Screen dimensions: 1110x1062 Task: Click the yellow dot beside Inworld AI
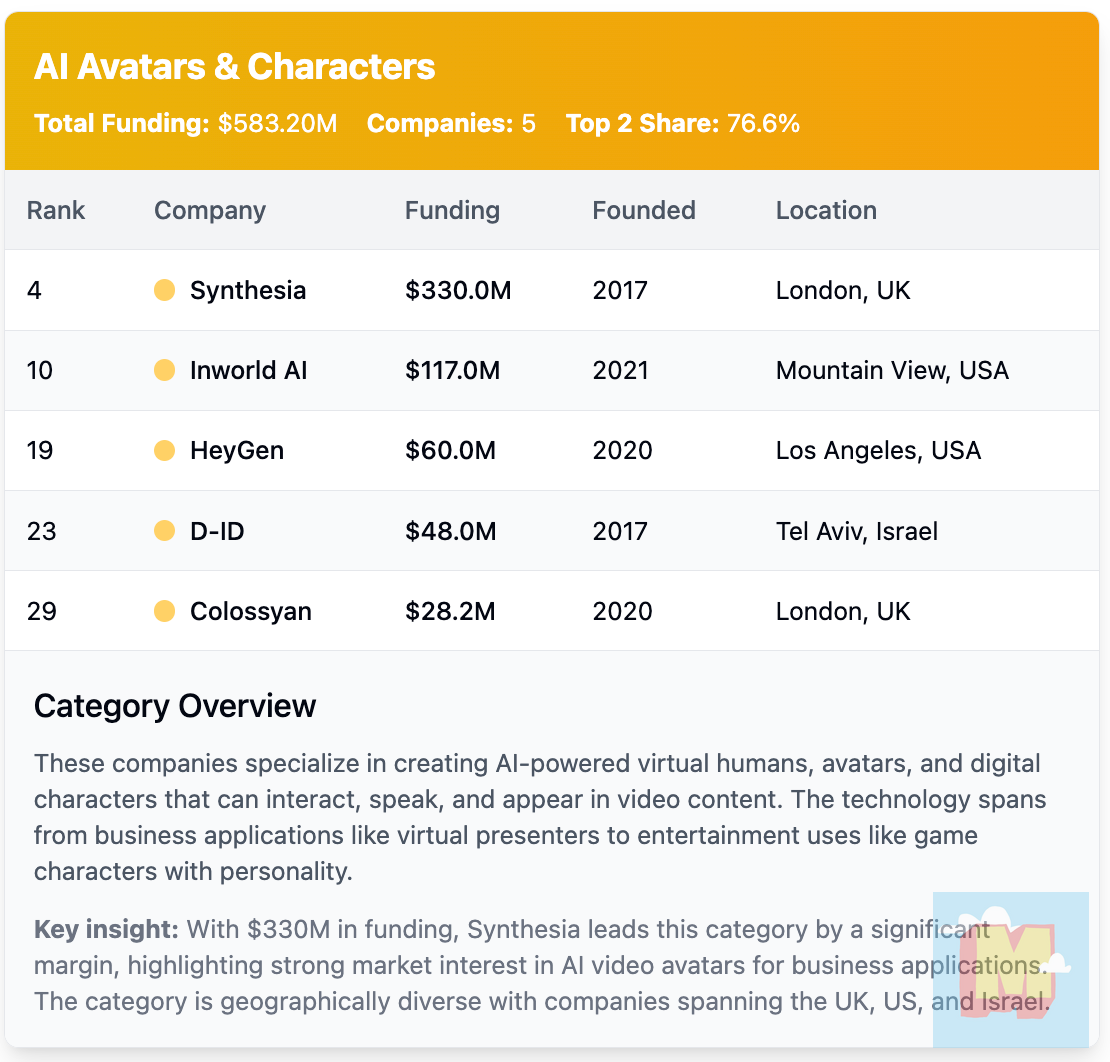164,370
